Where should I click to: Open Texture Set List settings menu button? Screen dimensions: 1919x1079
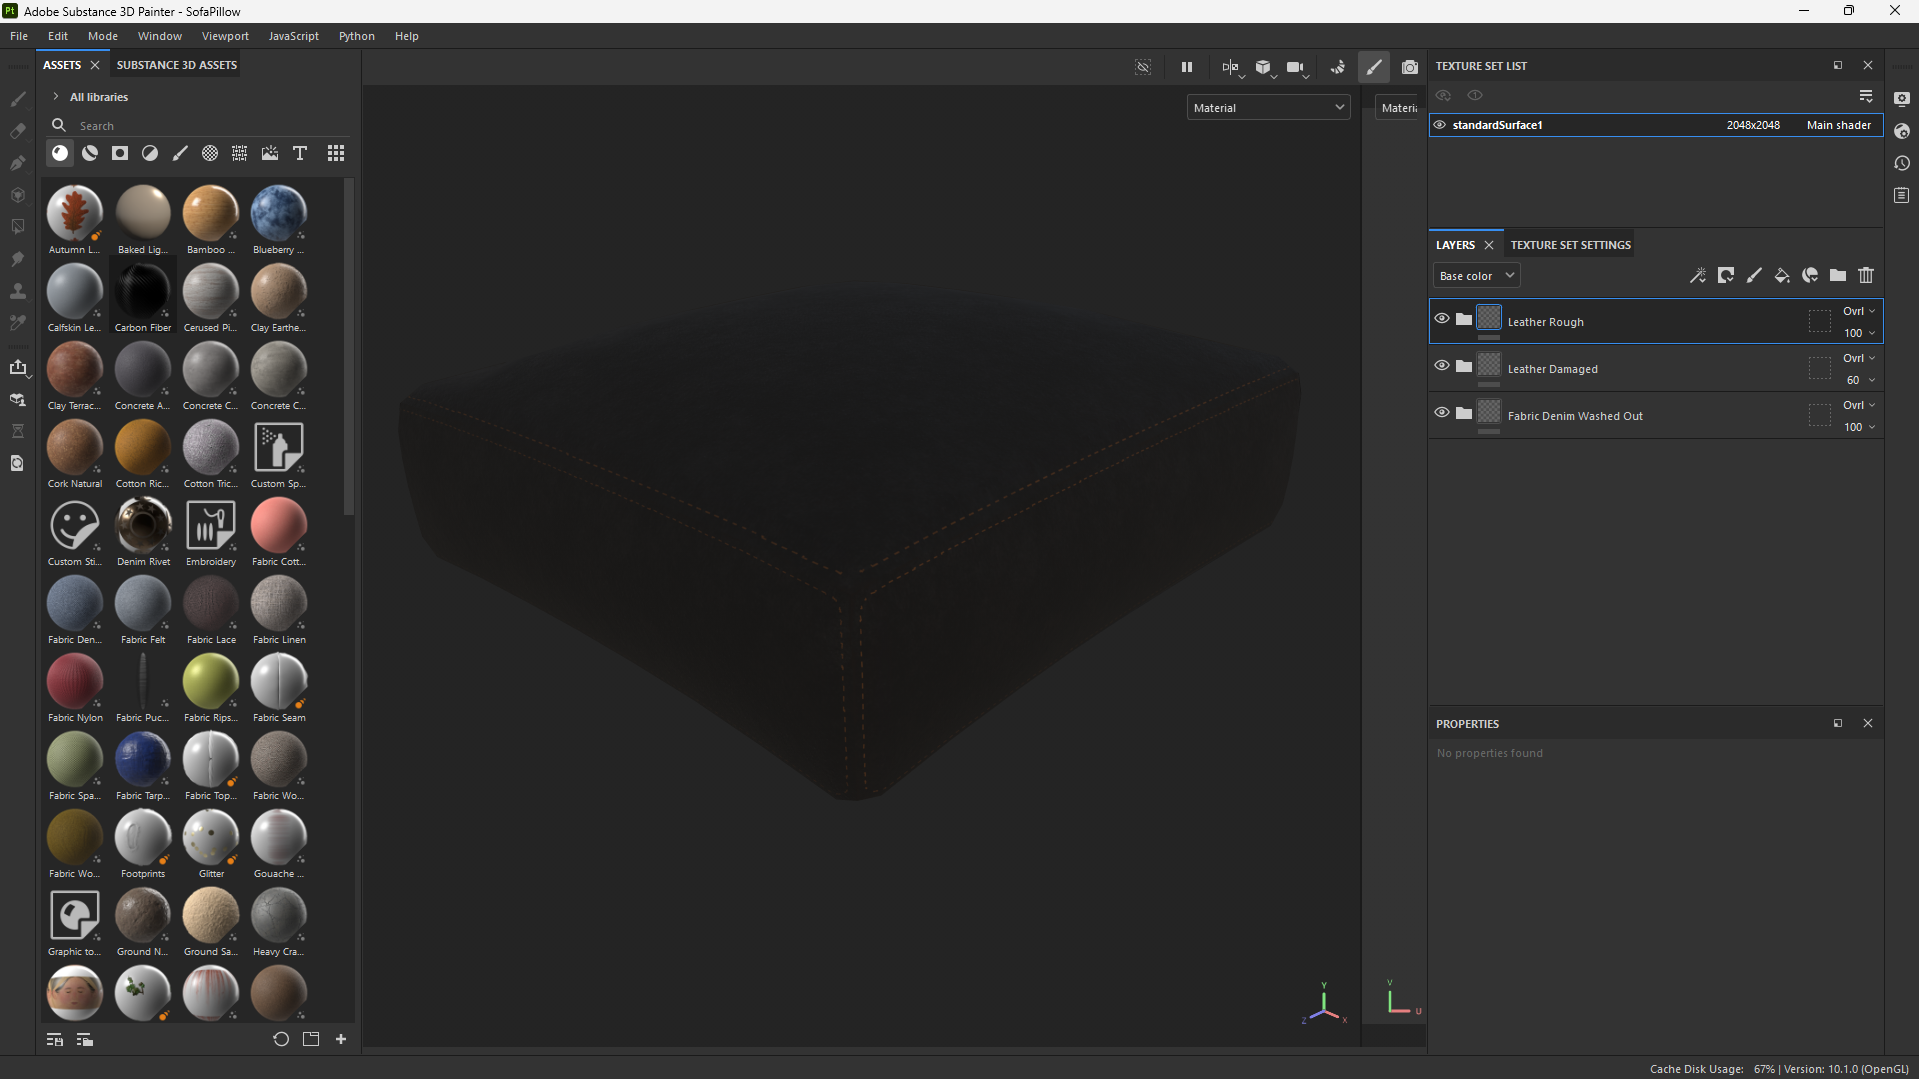coord(1866,95)
